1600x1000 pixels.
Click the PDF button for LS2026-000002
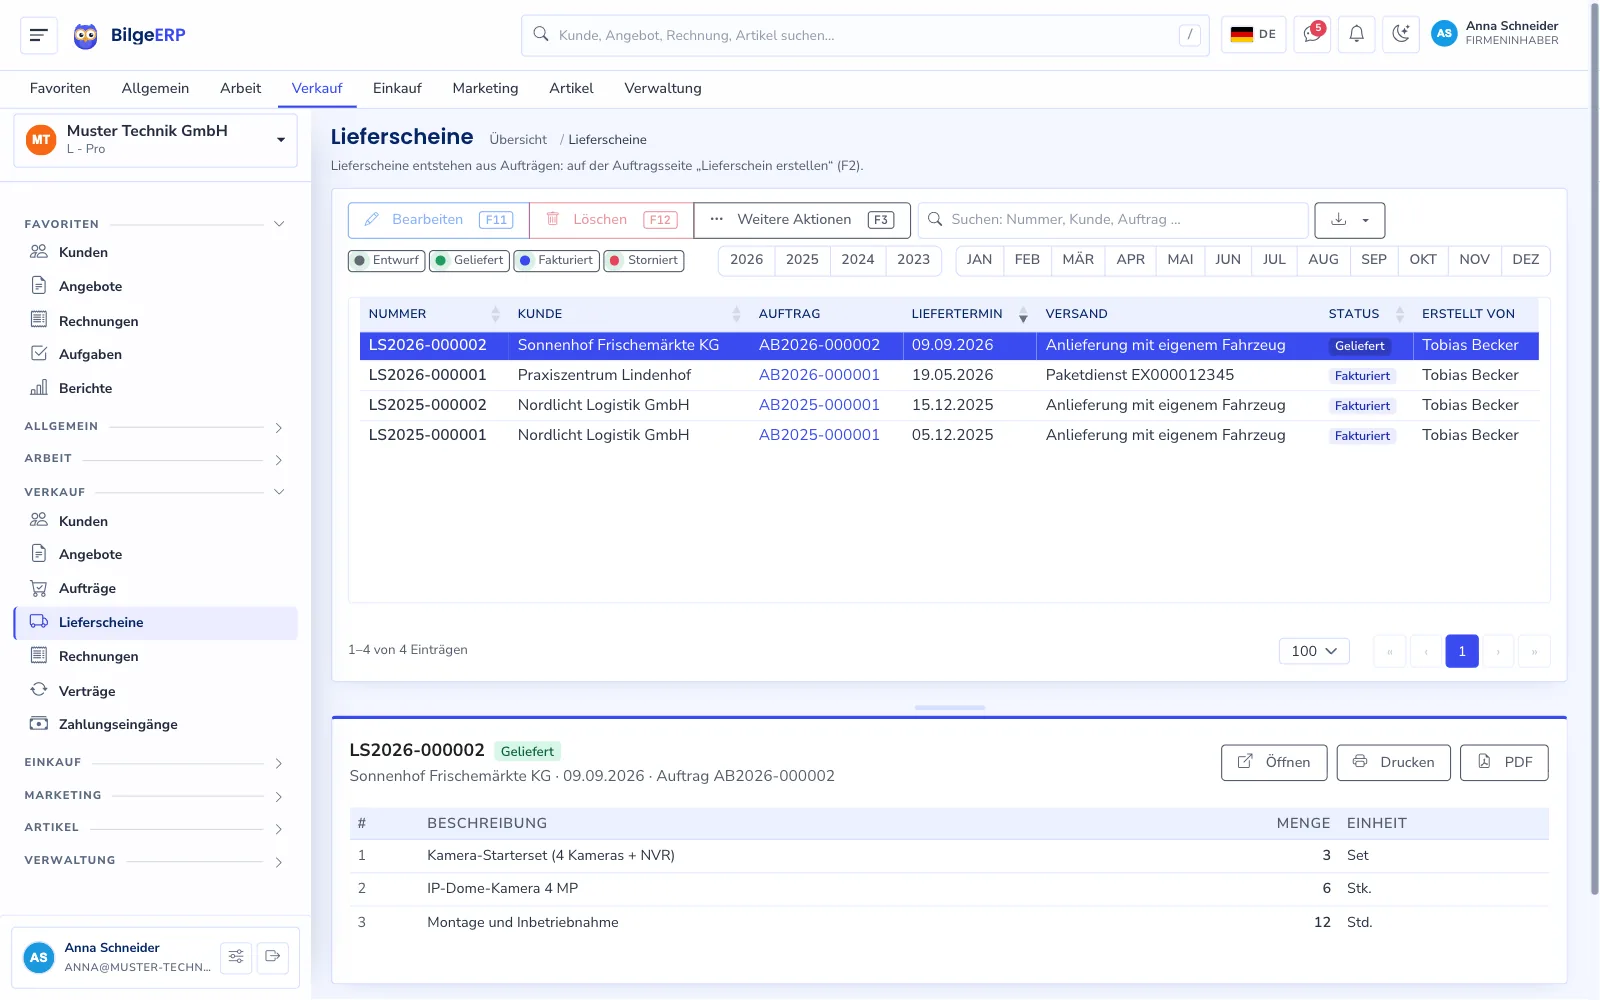(1504, 762)
